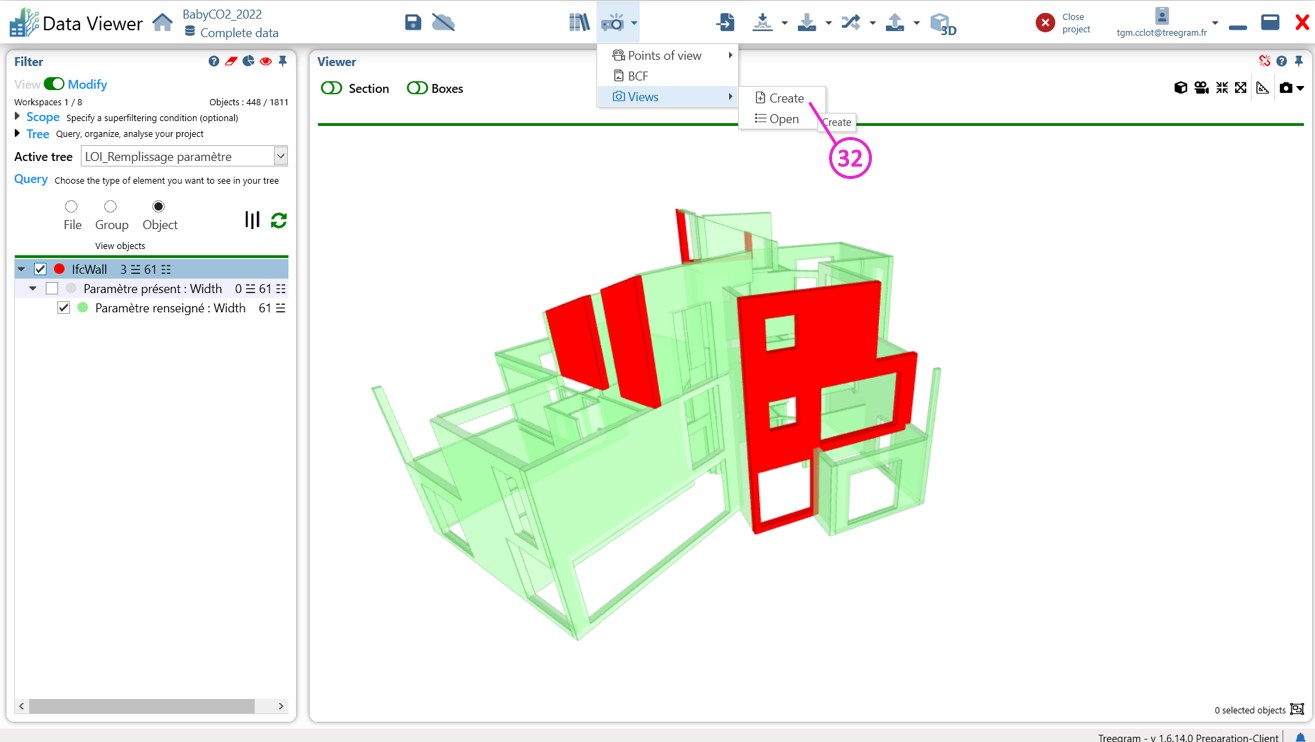
Task: Click the video camera icon in Viewer
Action: coord(1201,89)
